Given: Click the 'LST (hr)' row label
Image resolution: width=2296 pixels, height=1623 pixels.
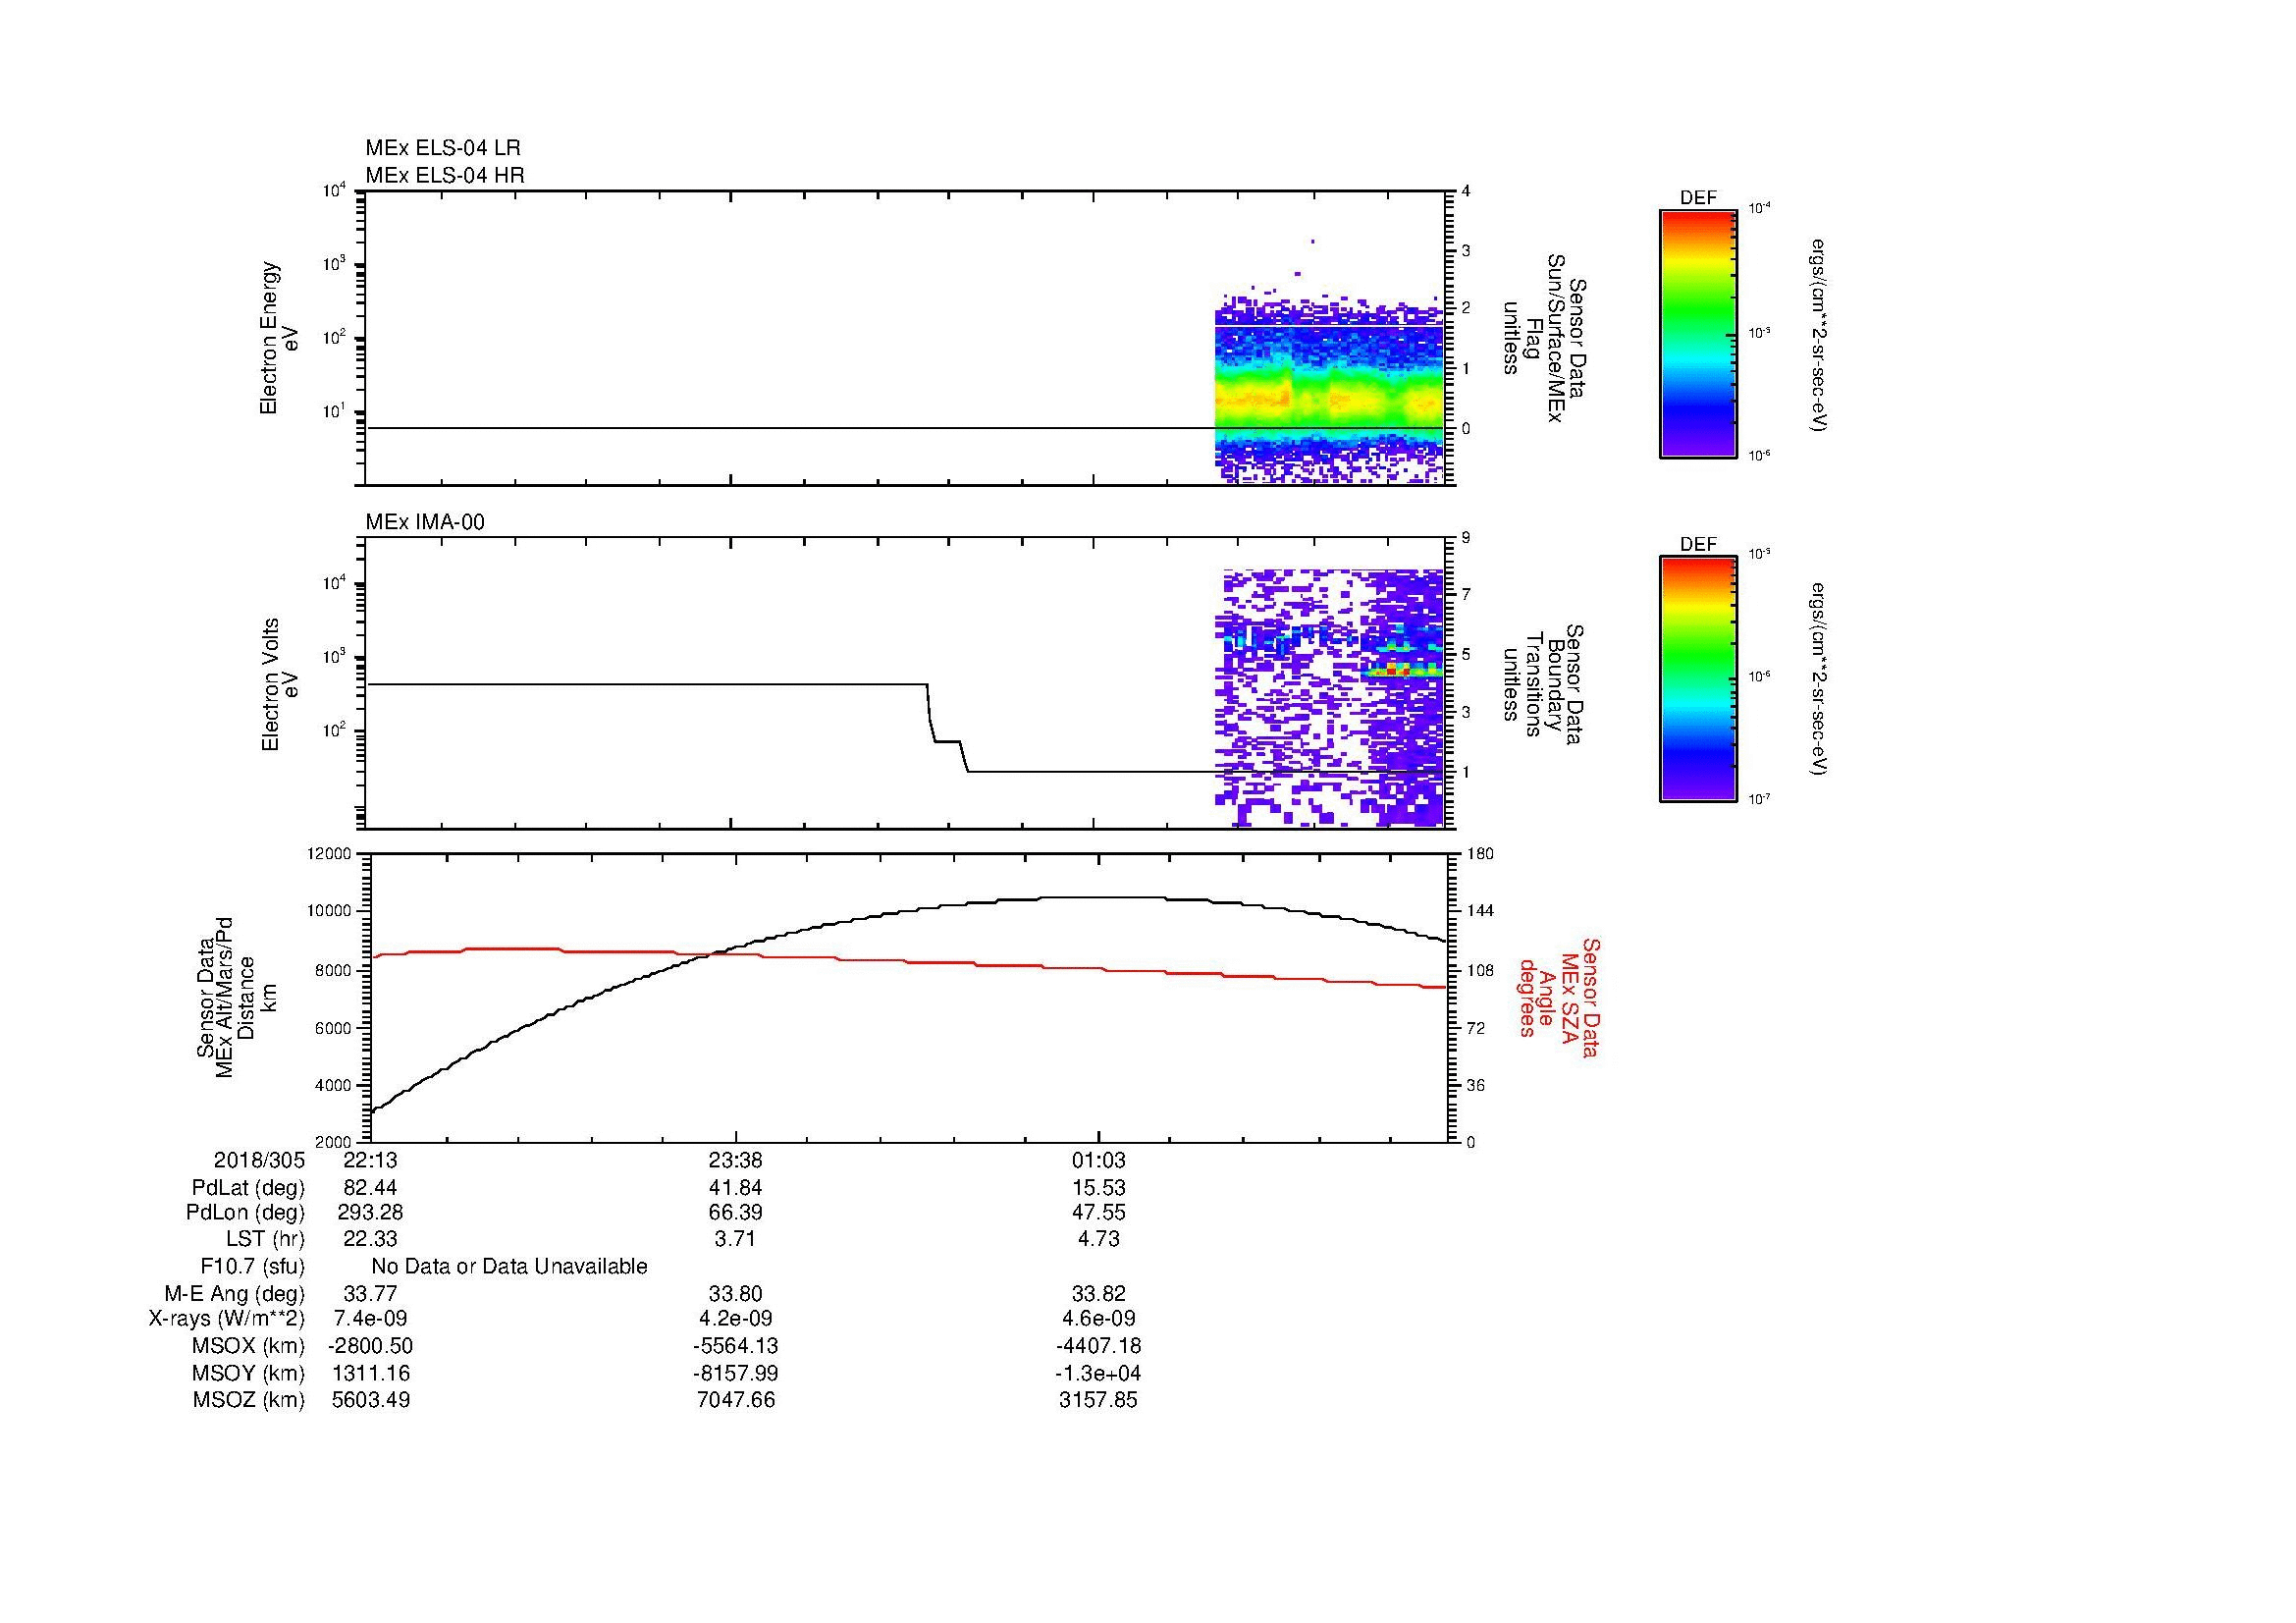Looking at the screenshot, I should point(265,1239).
